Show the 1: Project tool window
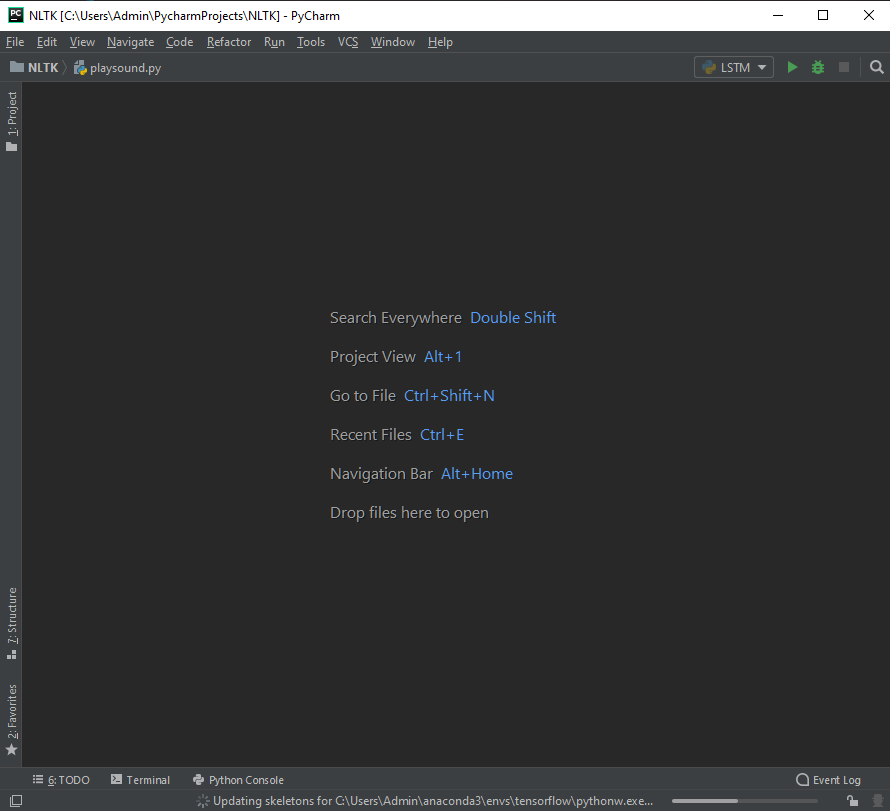Image resolution: width=890 pixels, height=811 pixels. pyautogui.click(x=11, y=121)
